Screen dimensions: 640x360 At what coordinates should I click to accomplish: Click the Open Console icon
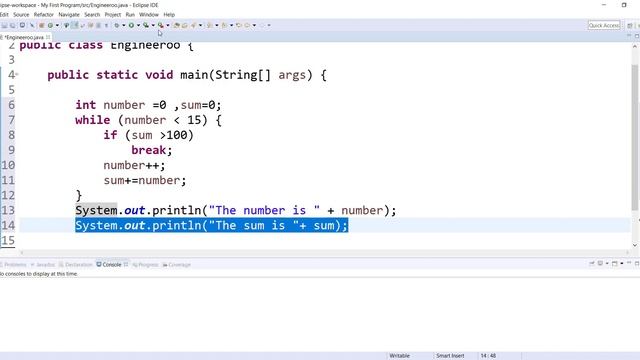point(615,263)
